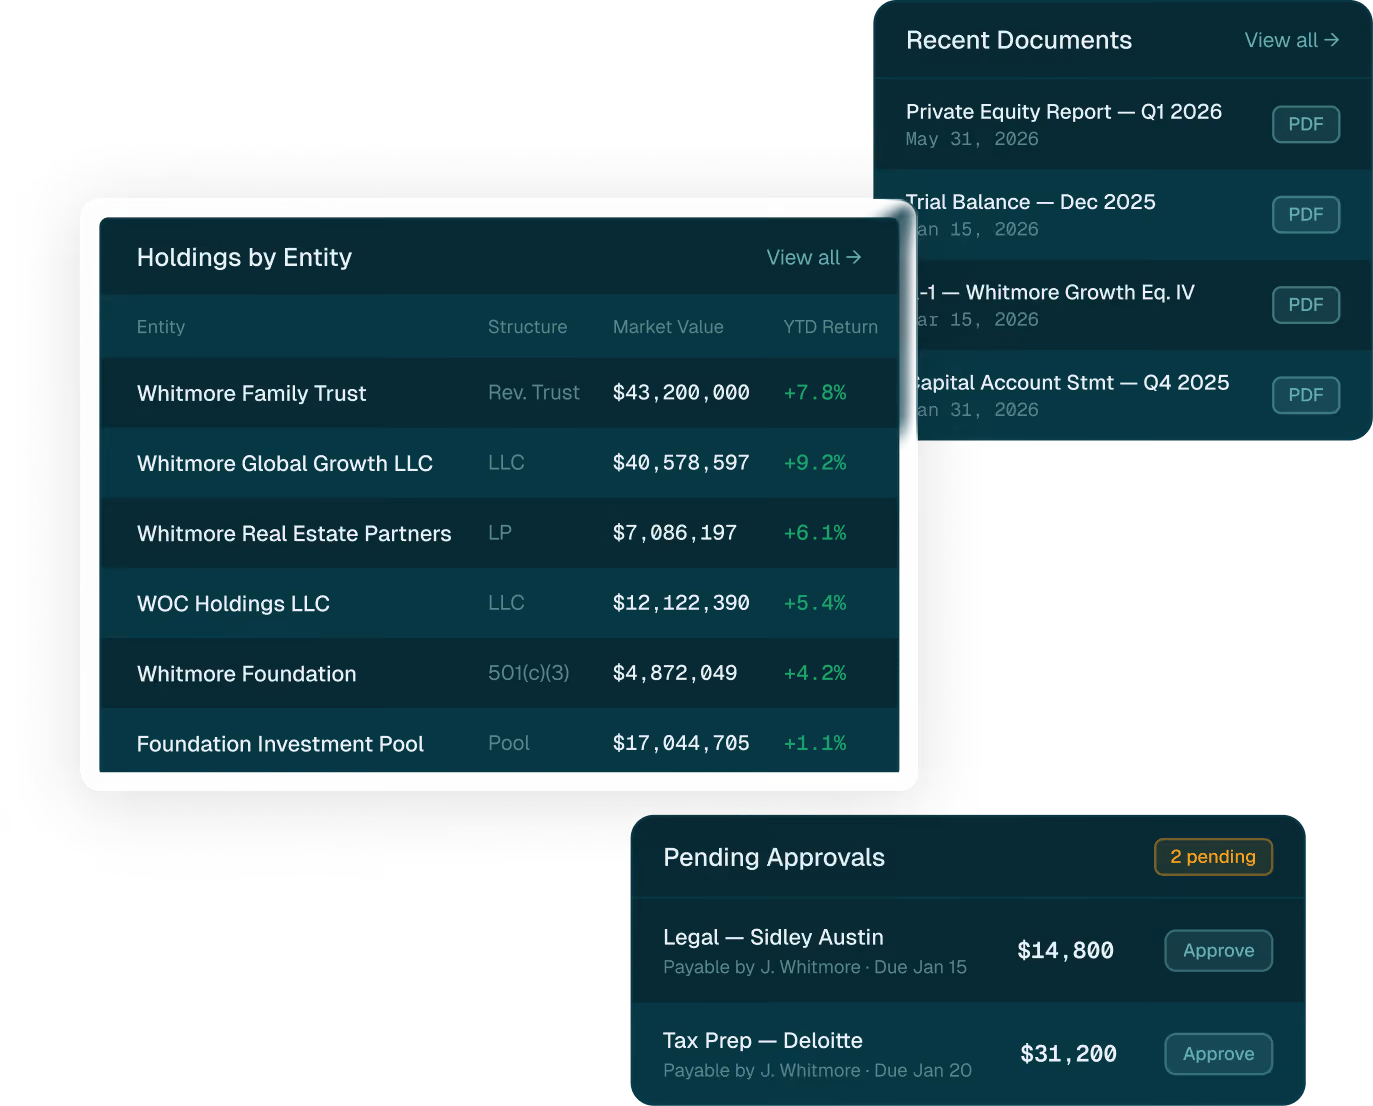Open the Trial Balance — Dec 2025 document
Viewport: 1373px width, 1106px height.
coord(1031,202)
